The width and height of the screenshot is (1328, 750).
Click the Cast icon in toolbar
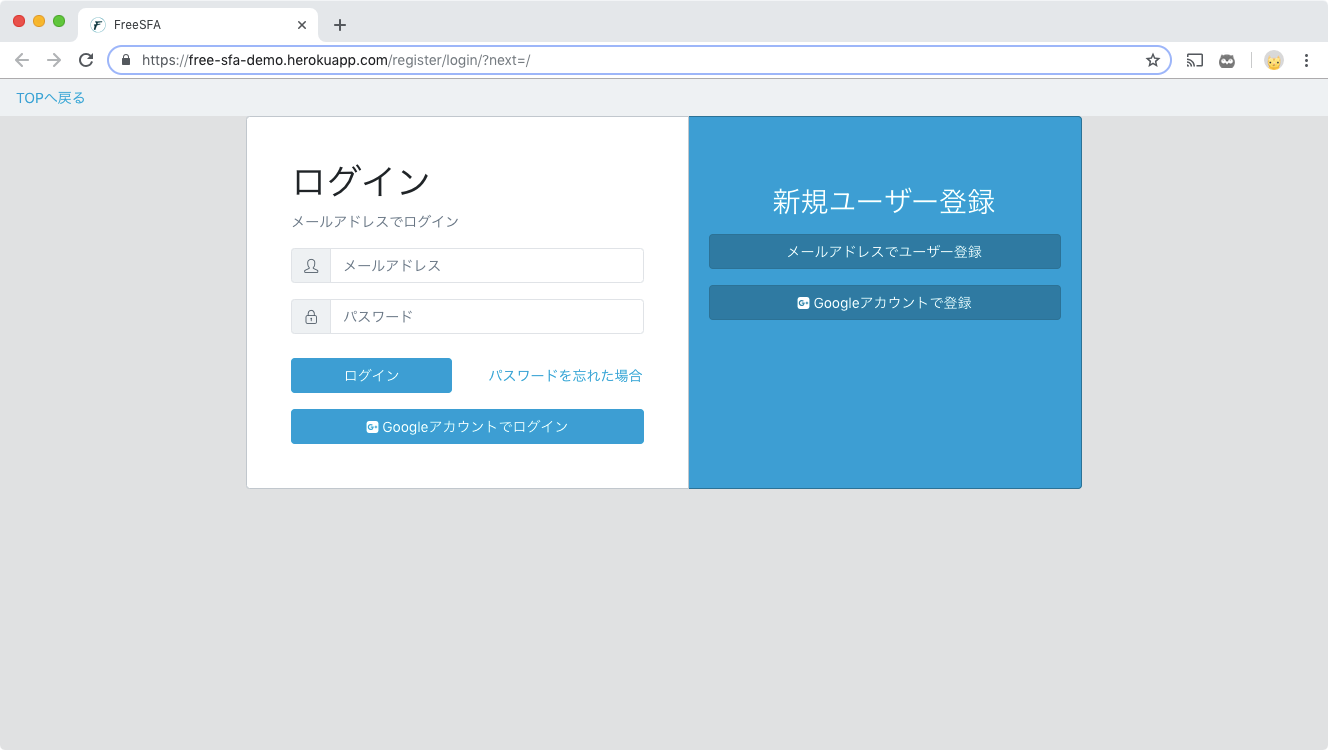(x=1195, y=60)
